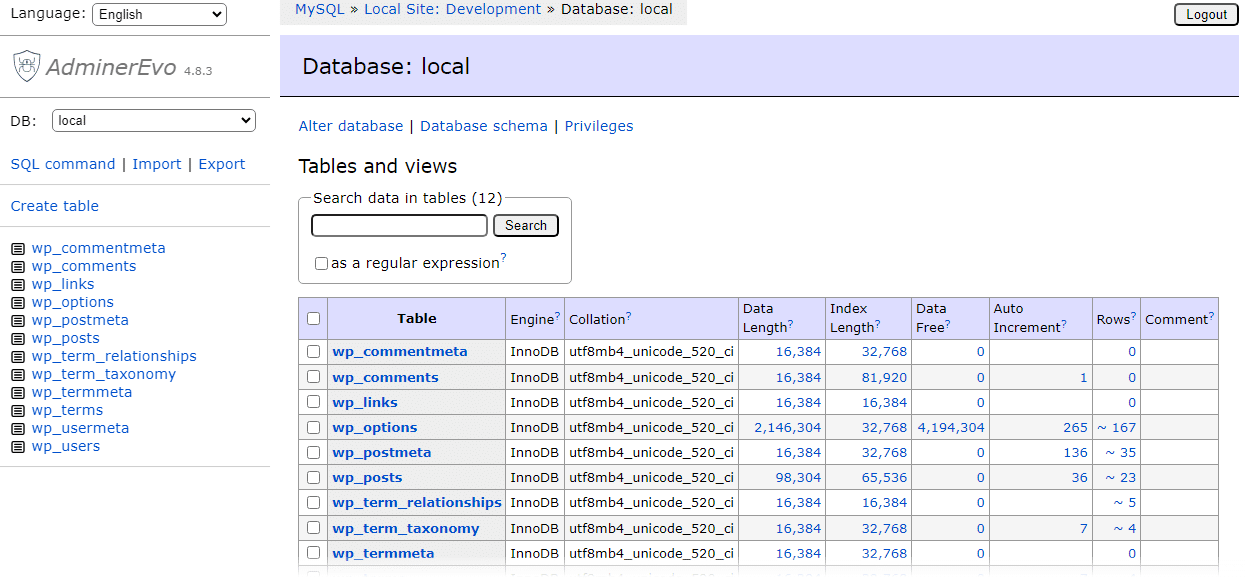Click the select-data icon beside wp_posts in sidebar
The height and width of the screenshot is (578, 1245).
pyautogui.click(x=17, y=339)
